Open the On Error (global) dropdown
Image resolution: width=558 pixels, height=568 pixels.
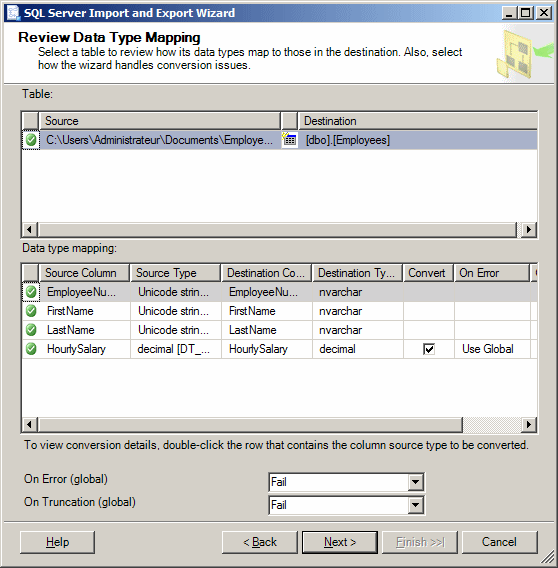(x=416, y=482)
